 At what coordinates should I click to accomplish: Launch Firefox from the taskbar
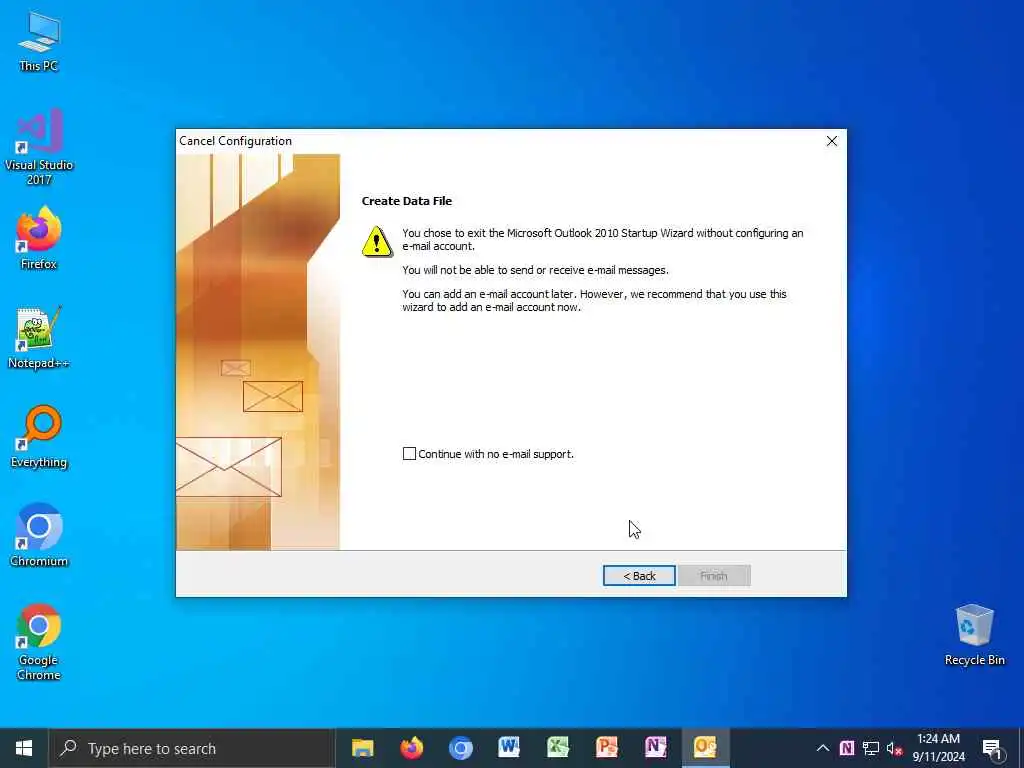pos(411,748)
